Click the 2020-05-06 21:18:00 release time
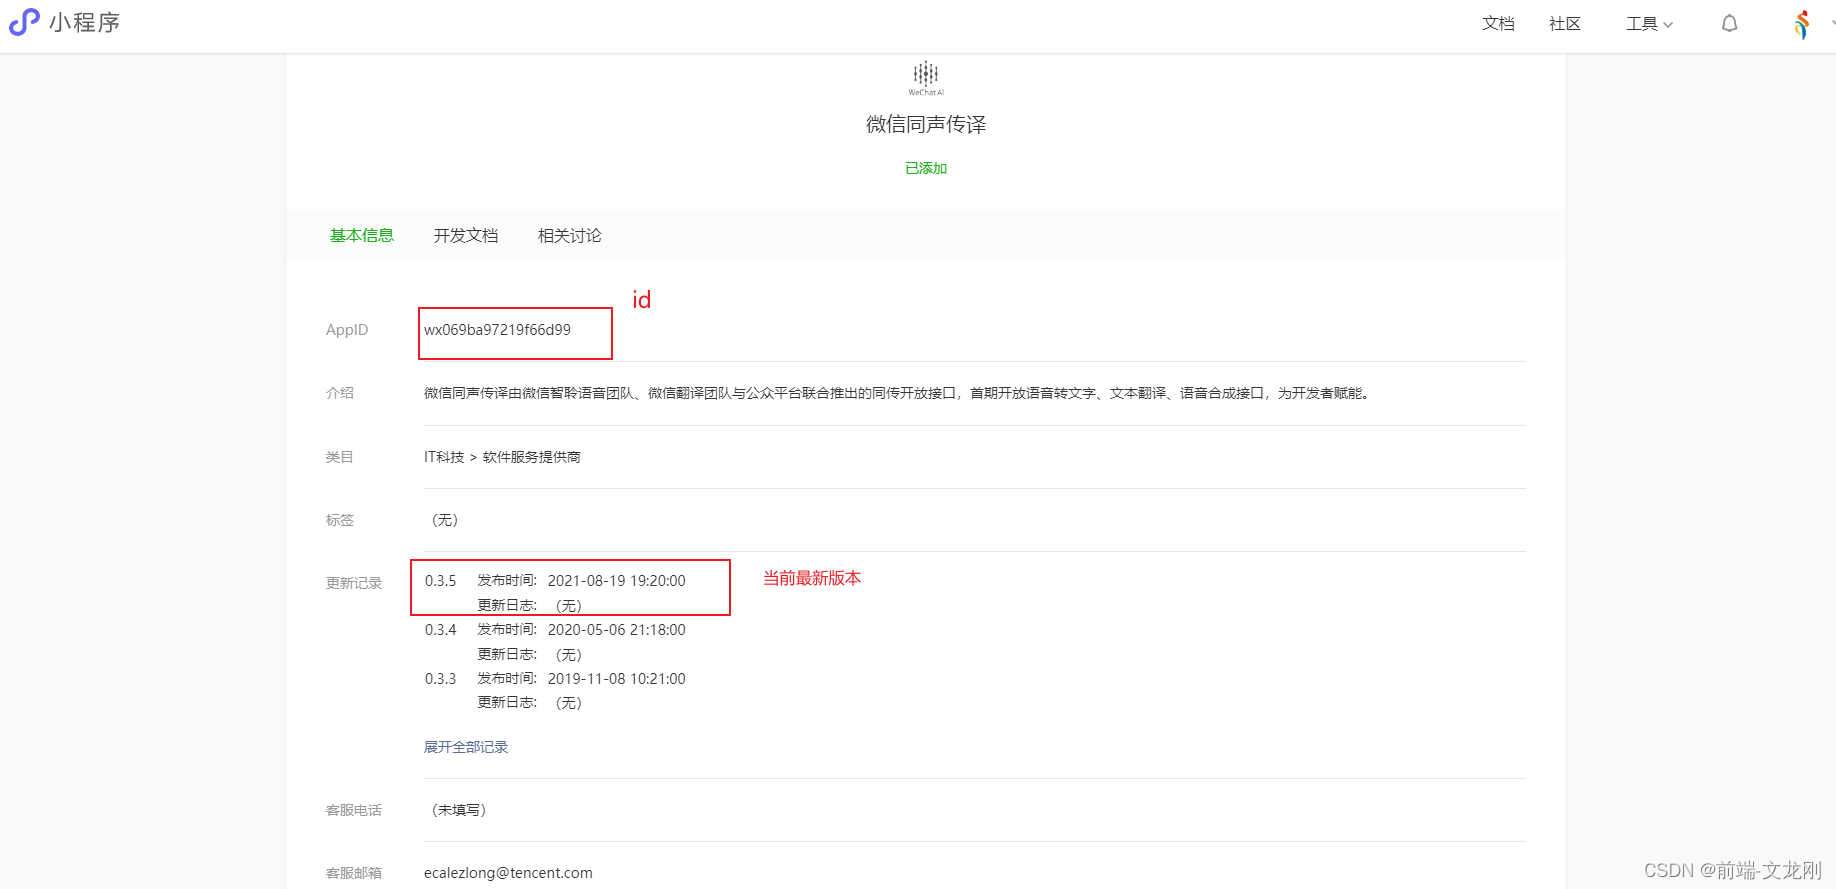Viewport: 1836px width, 889px height. click(617, 630)
